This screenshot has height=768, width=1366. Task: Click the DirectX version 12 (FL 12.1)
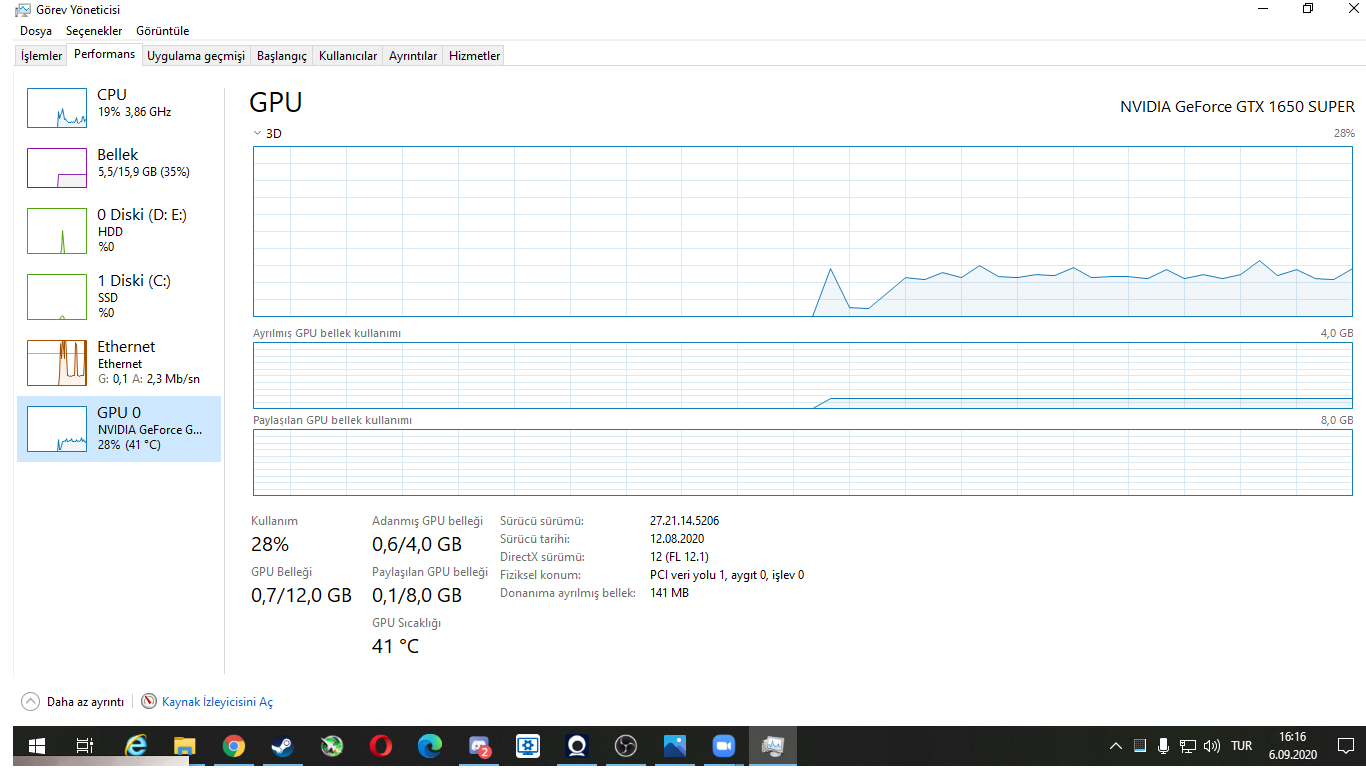click(x=679, y=557)
